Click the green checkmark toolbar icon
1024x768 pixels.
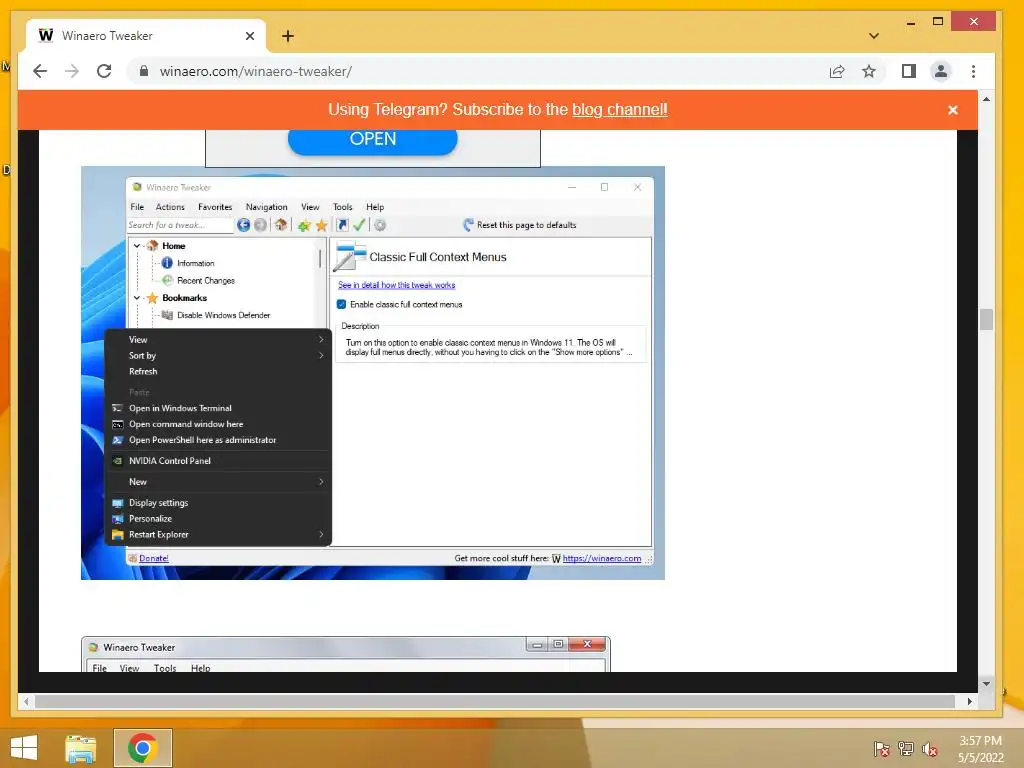(x=359, y=225)
